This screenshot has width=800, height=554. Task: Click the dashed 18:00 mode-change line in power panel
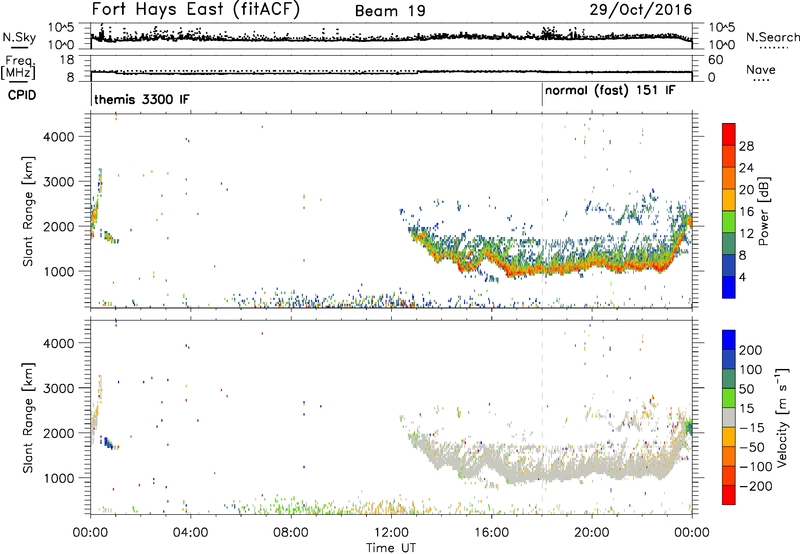(542, 212)
